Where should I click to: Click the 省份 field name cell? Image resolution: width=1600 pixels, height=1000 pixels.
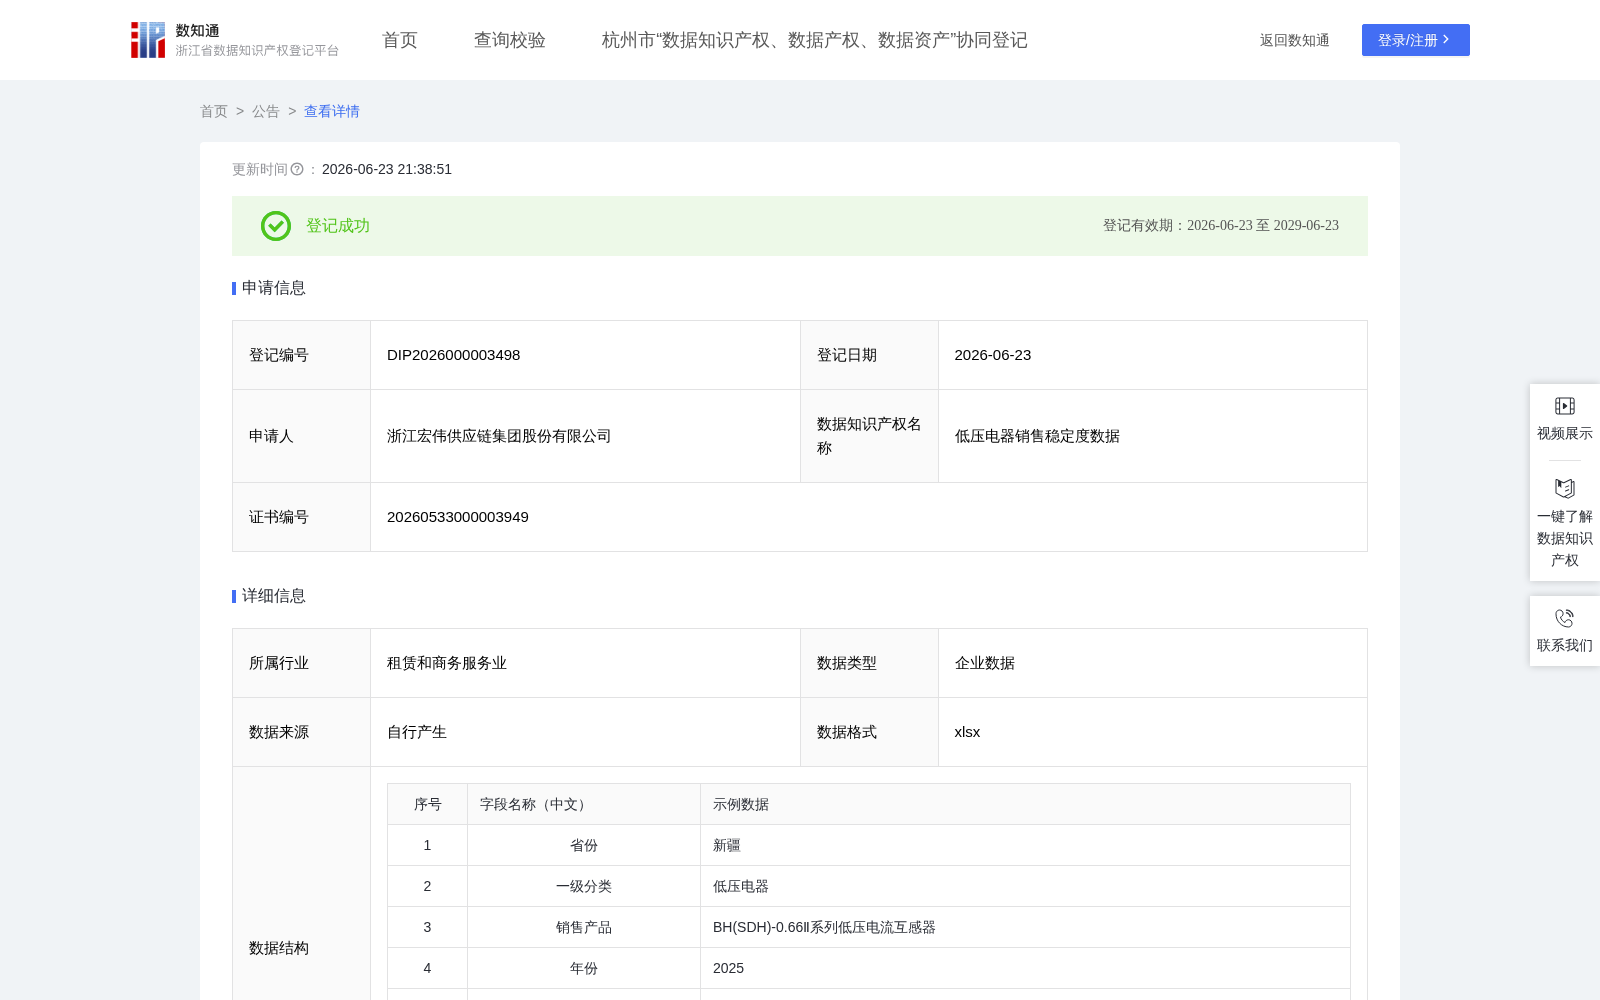[x=584, y=845]
